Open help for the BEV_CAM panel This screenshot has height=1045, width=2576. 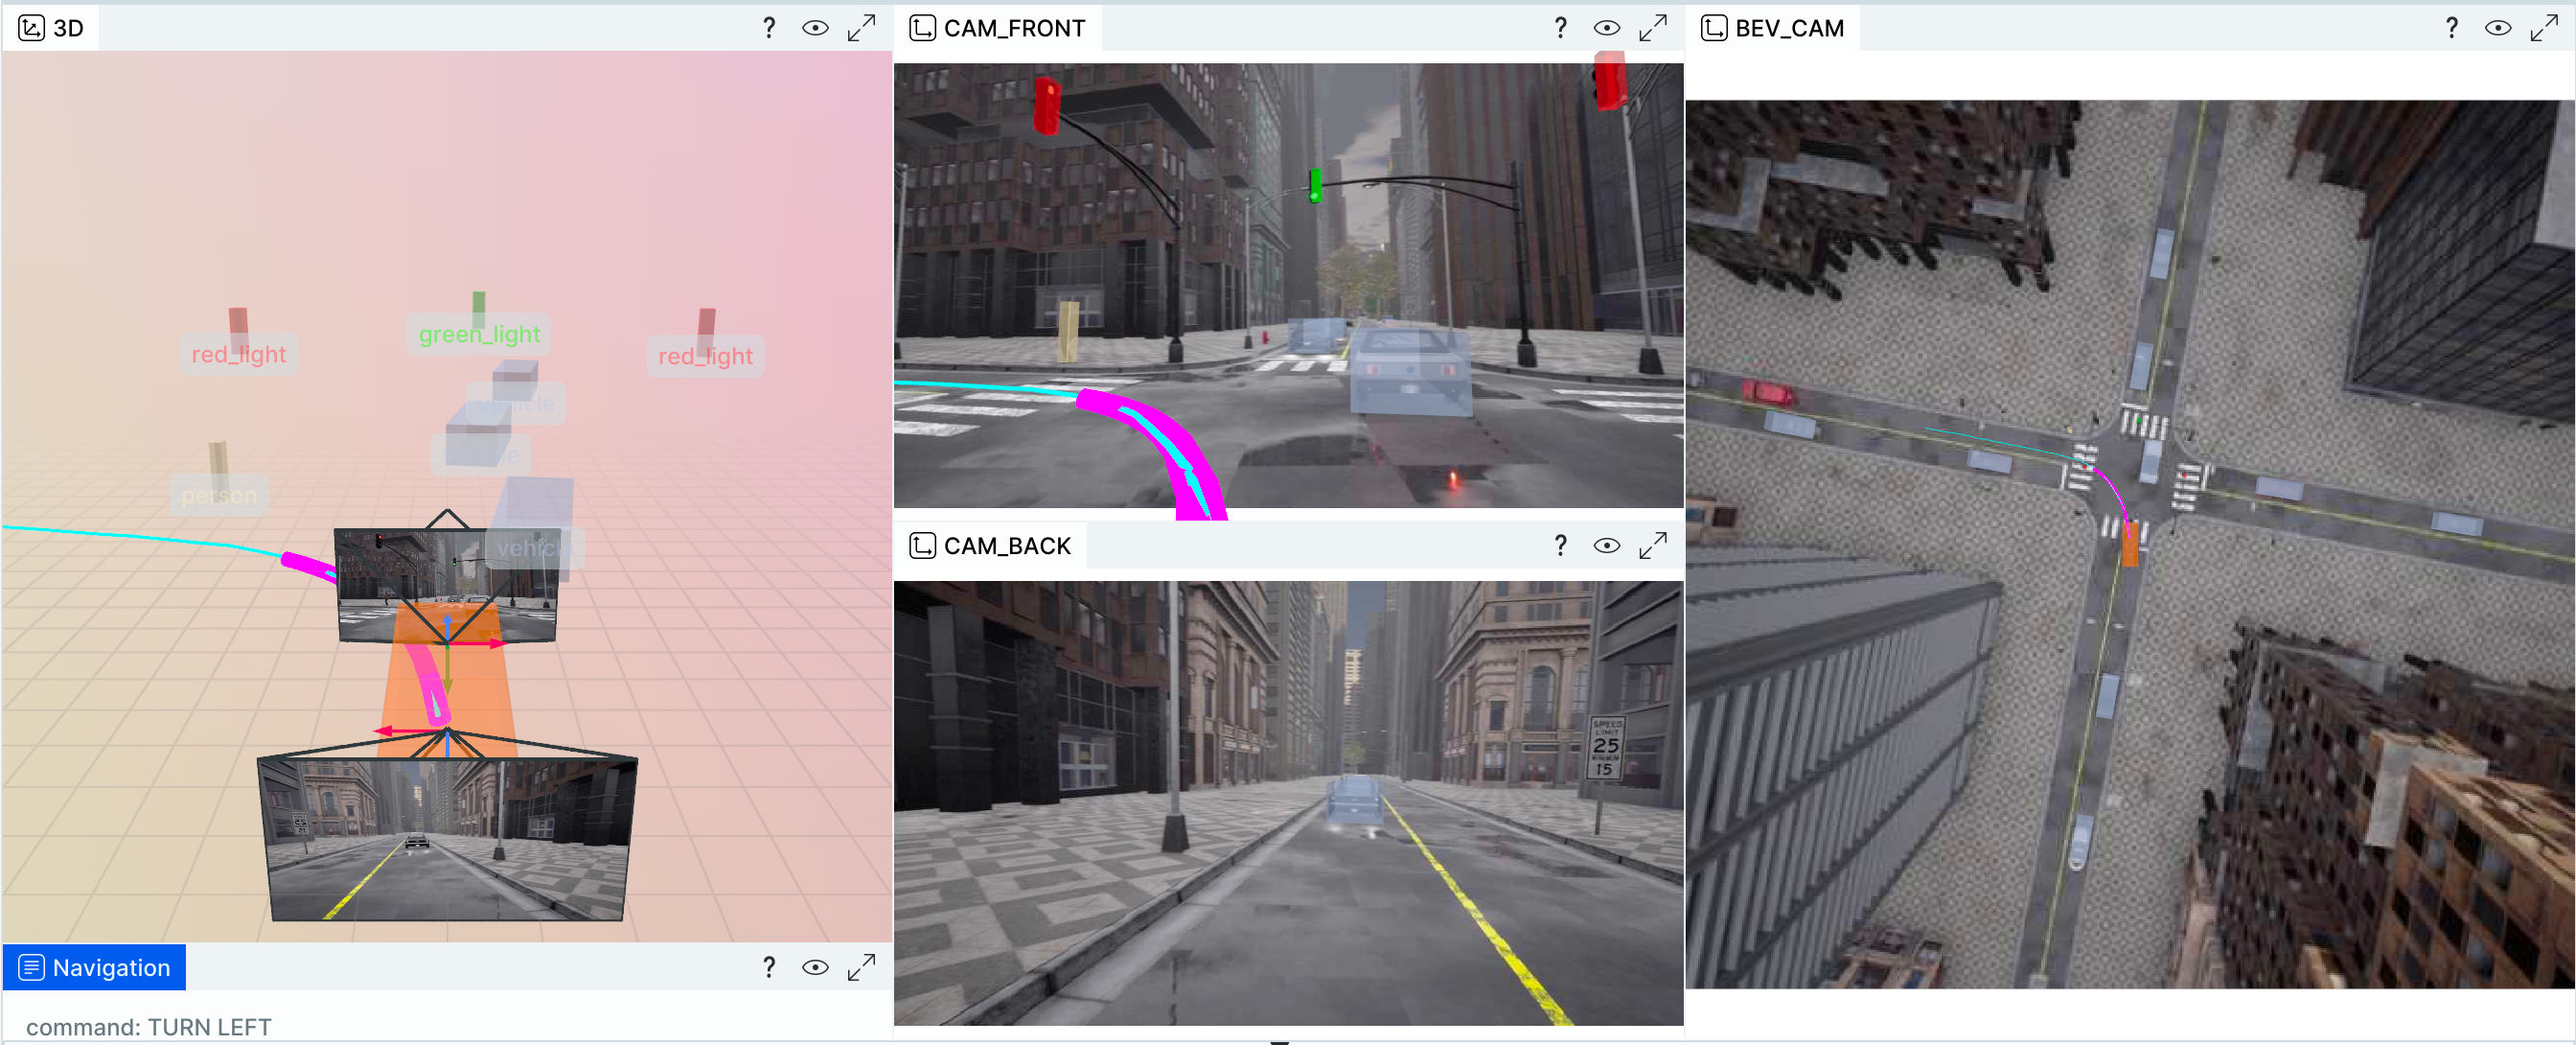[x=2451, y=28]
